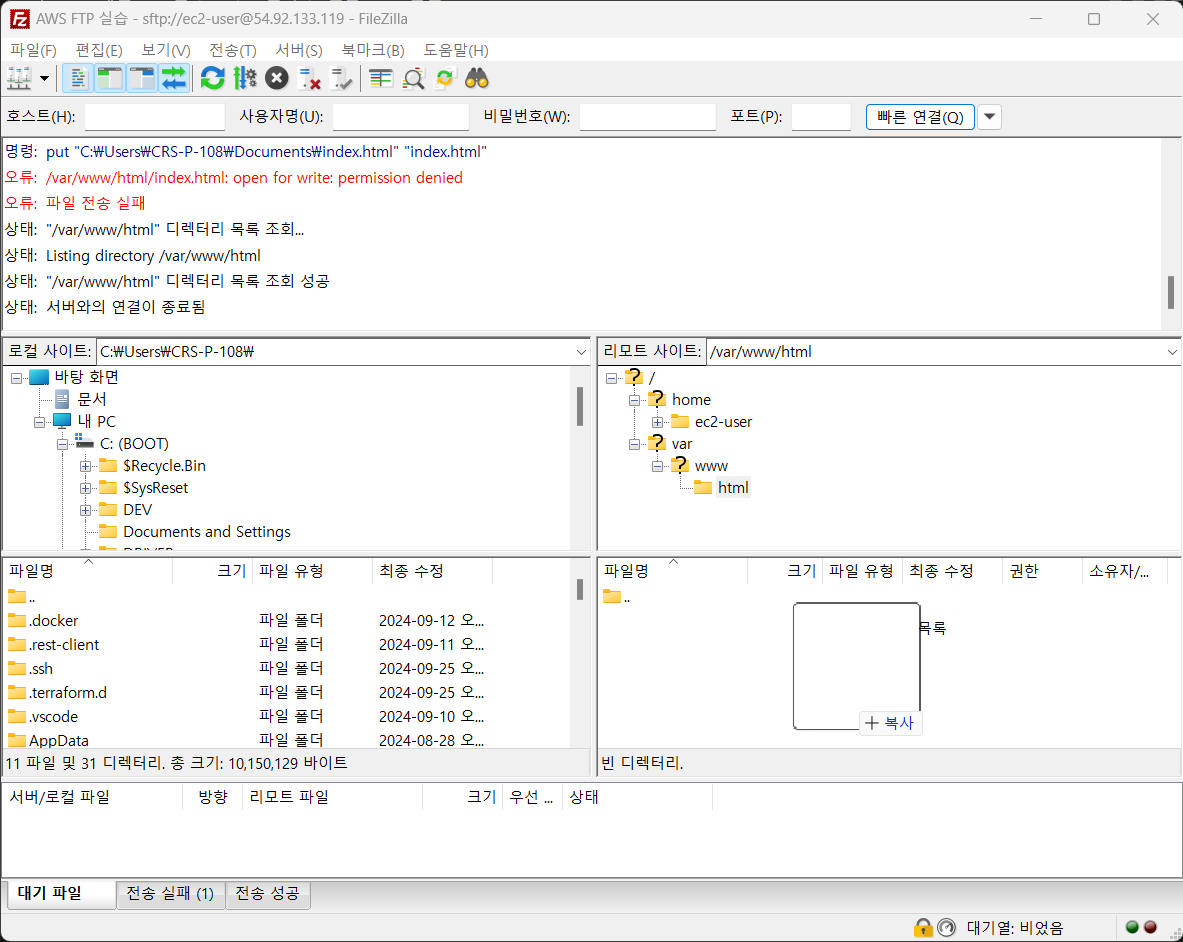The image size is (1183, 942).
Task: Collapse the remote home node
Action: (x=635, y=400)
